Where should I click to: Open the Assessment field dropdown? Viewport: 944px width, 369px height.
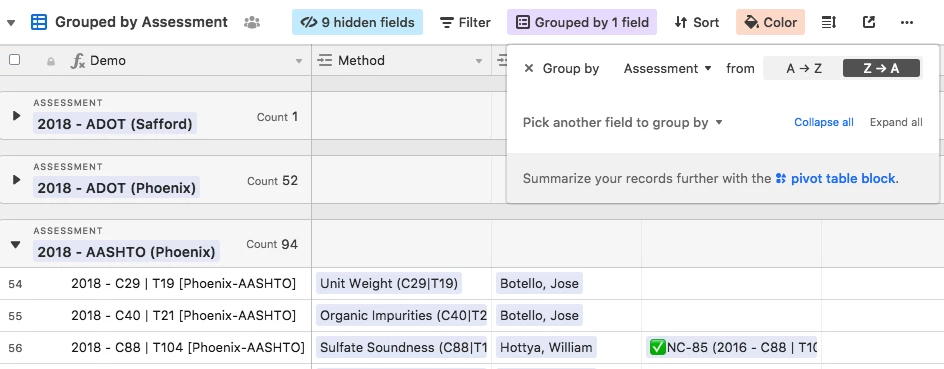point(668,68)
